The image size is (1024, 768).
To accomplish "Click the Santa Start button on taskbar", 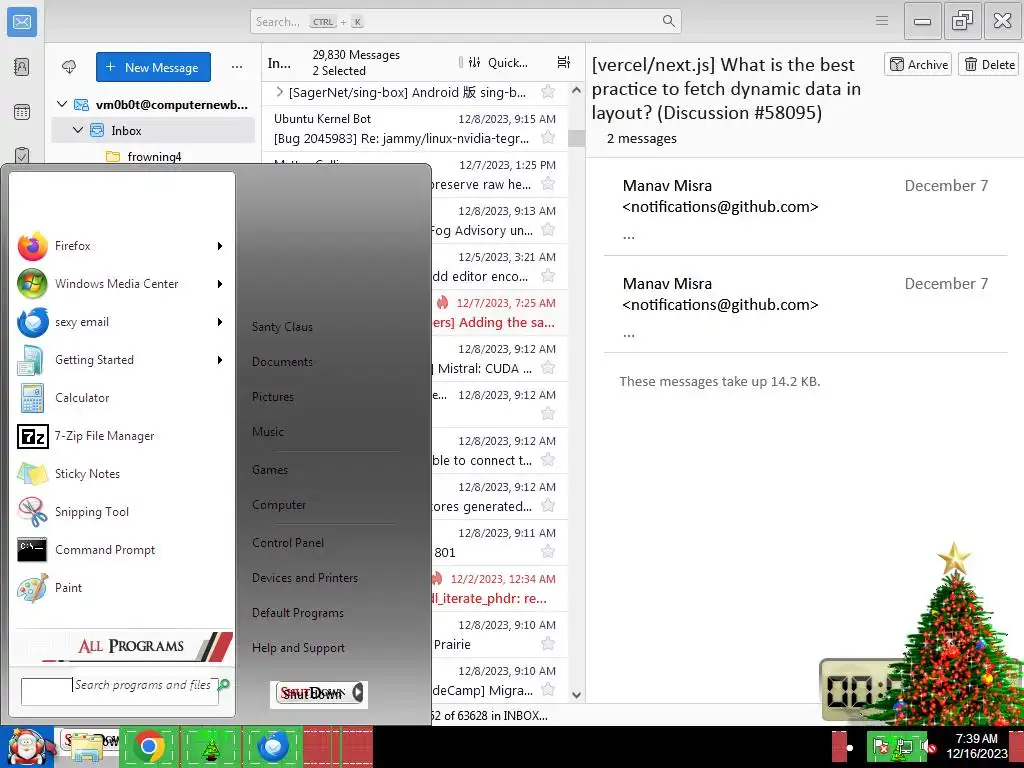I will pyautogui.click(x=27, y=746).
